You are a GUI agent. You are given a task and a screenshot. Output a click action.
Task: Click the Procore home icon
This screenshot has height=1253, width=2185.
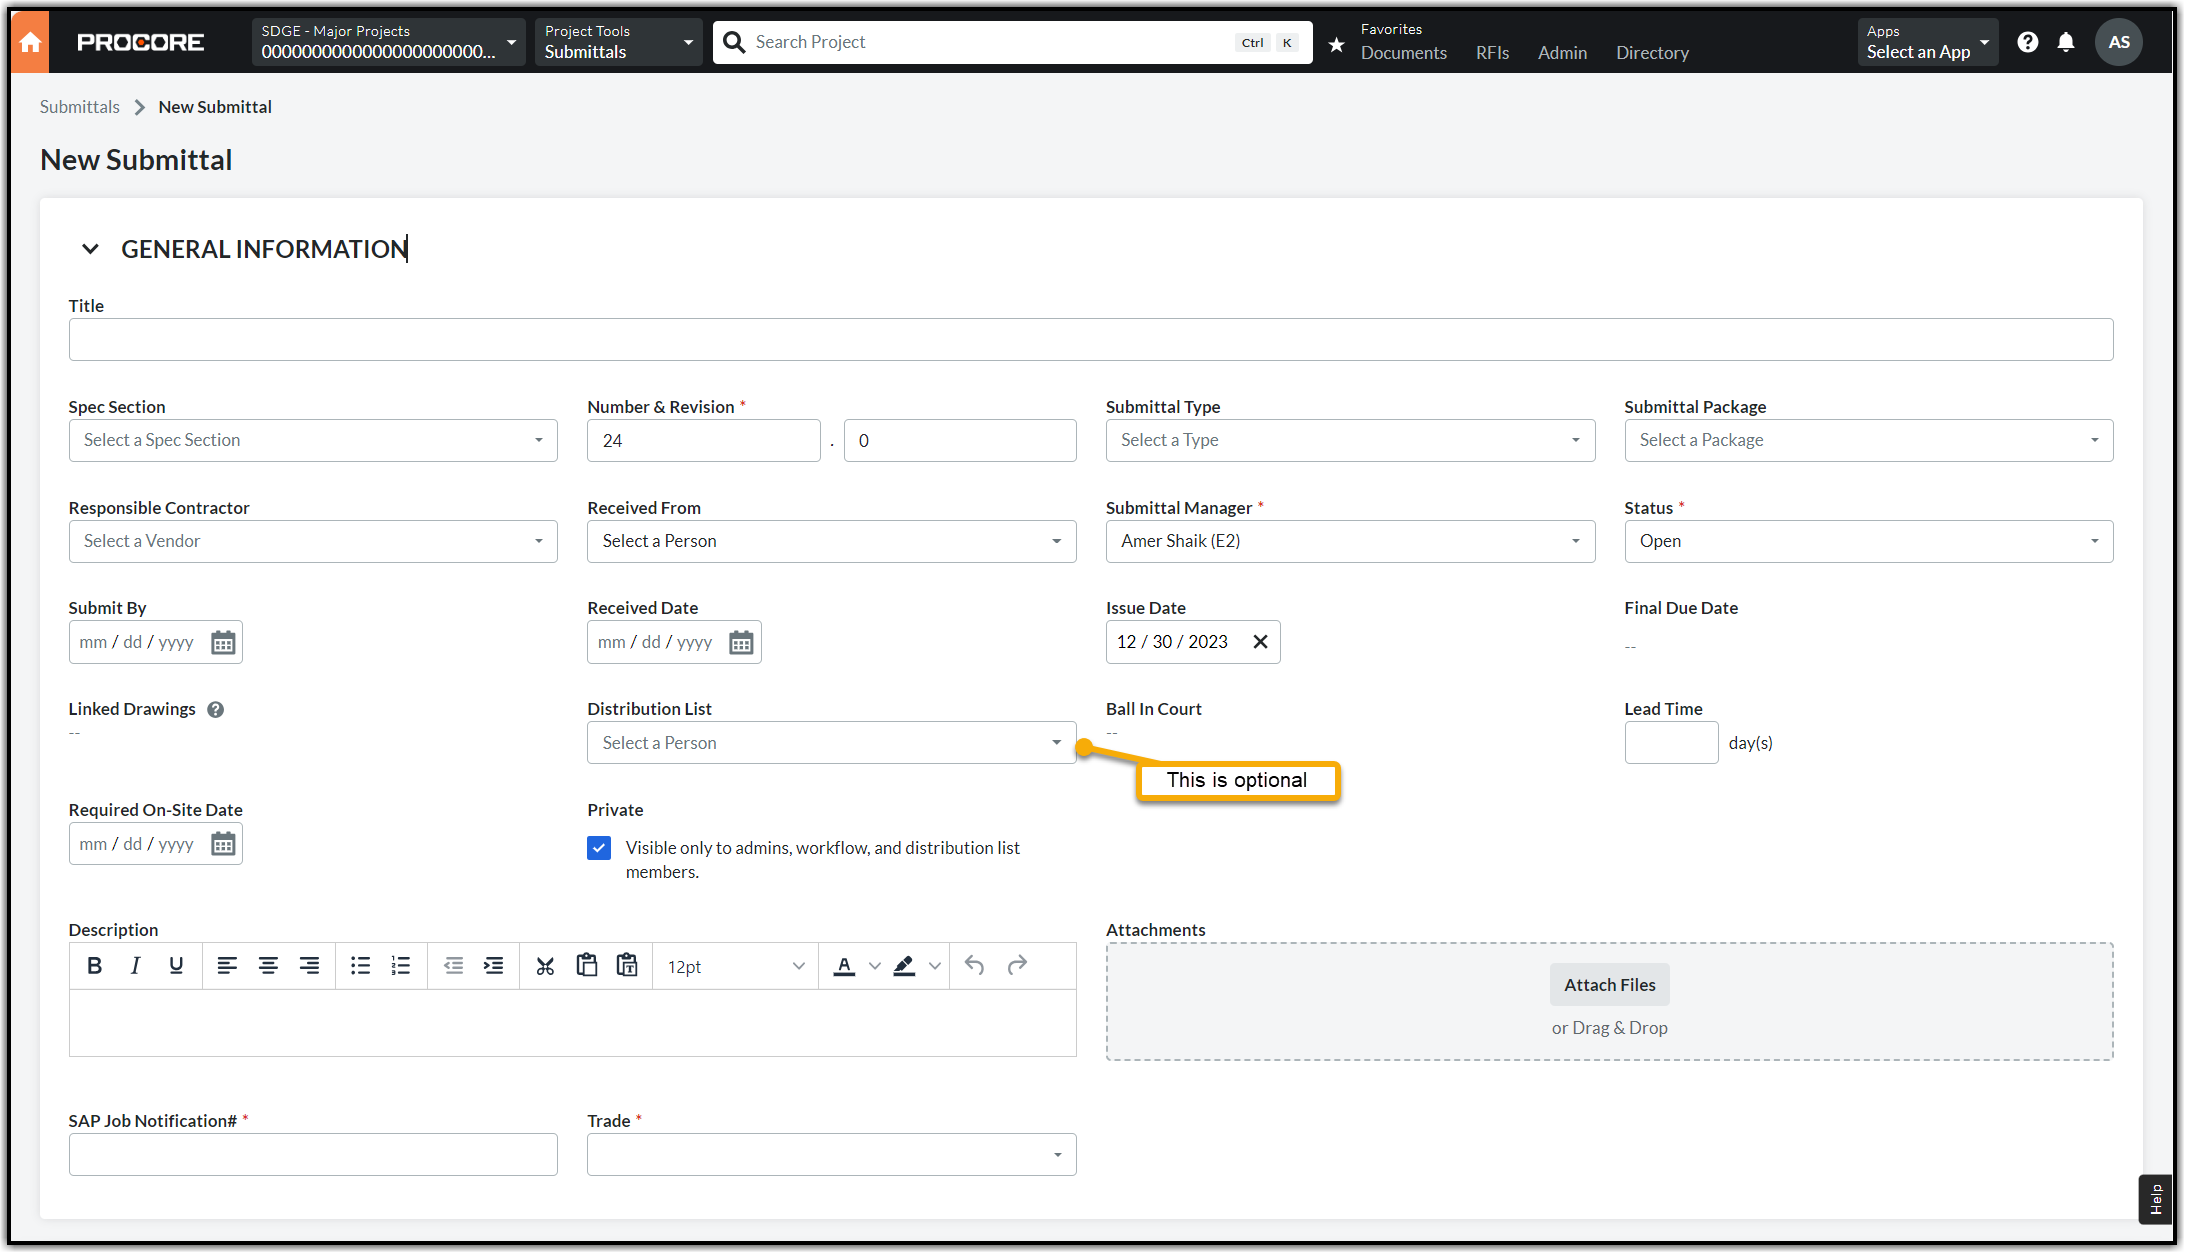click(30, 42)
